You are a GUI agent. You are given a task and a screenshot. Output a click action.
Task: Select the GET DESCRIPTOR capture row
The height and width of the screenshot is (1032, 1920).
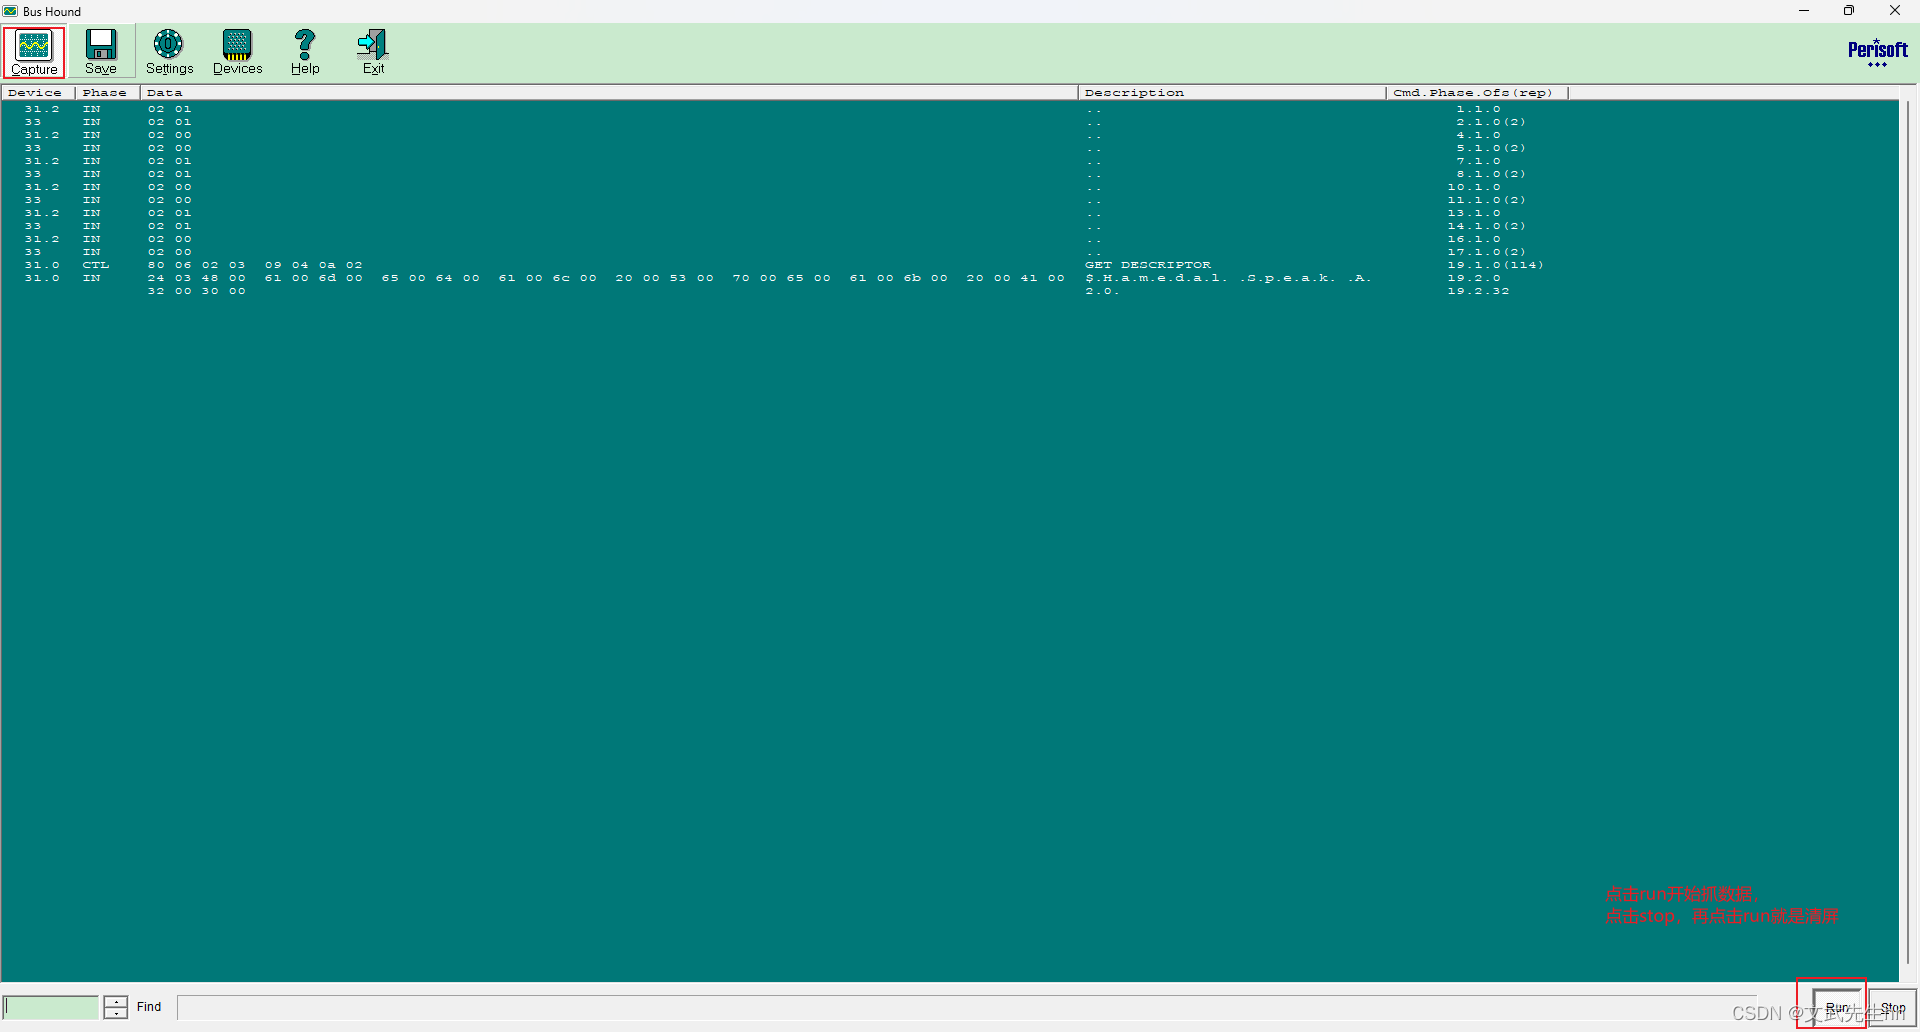point(1148,264)
